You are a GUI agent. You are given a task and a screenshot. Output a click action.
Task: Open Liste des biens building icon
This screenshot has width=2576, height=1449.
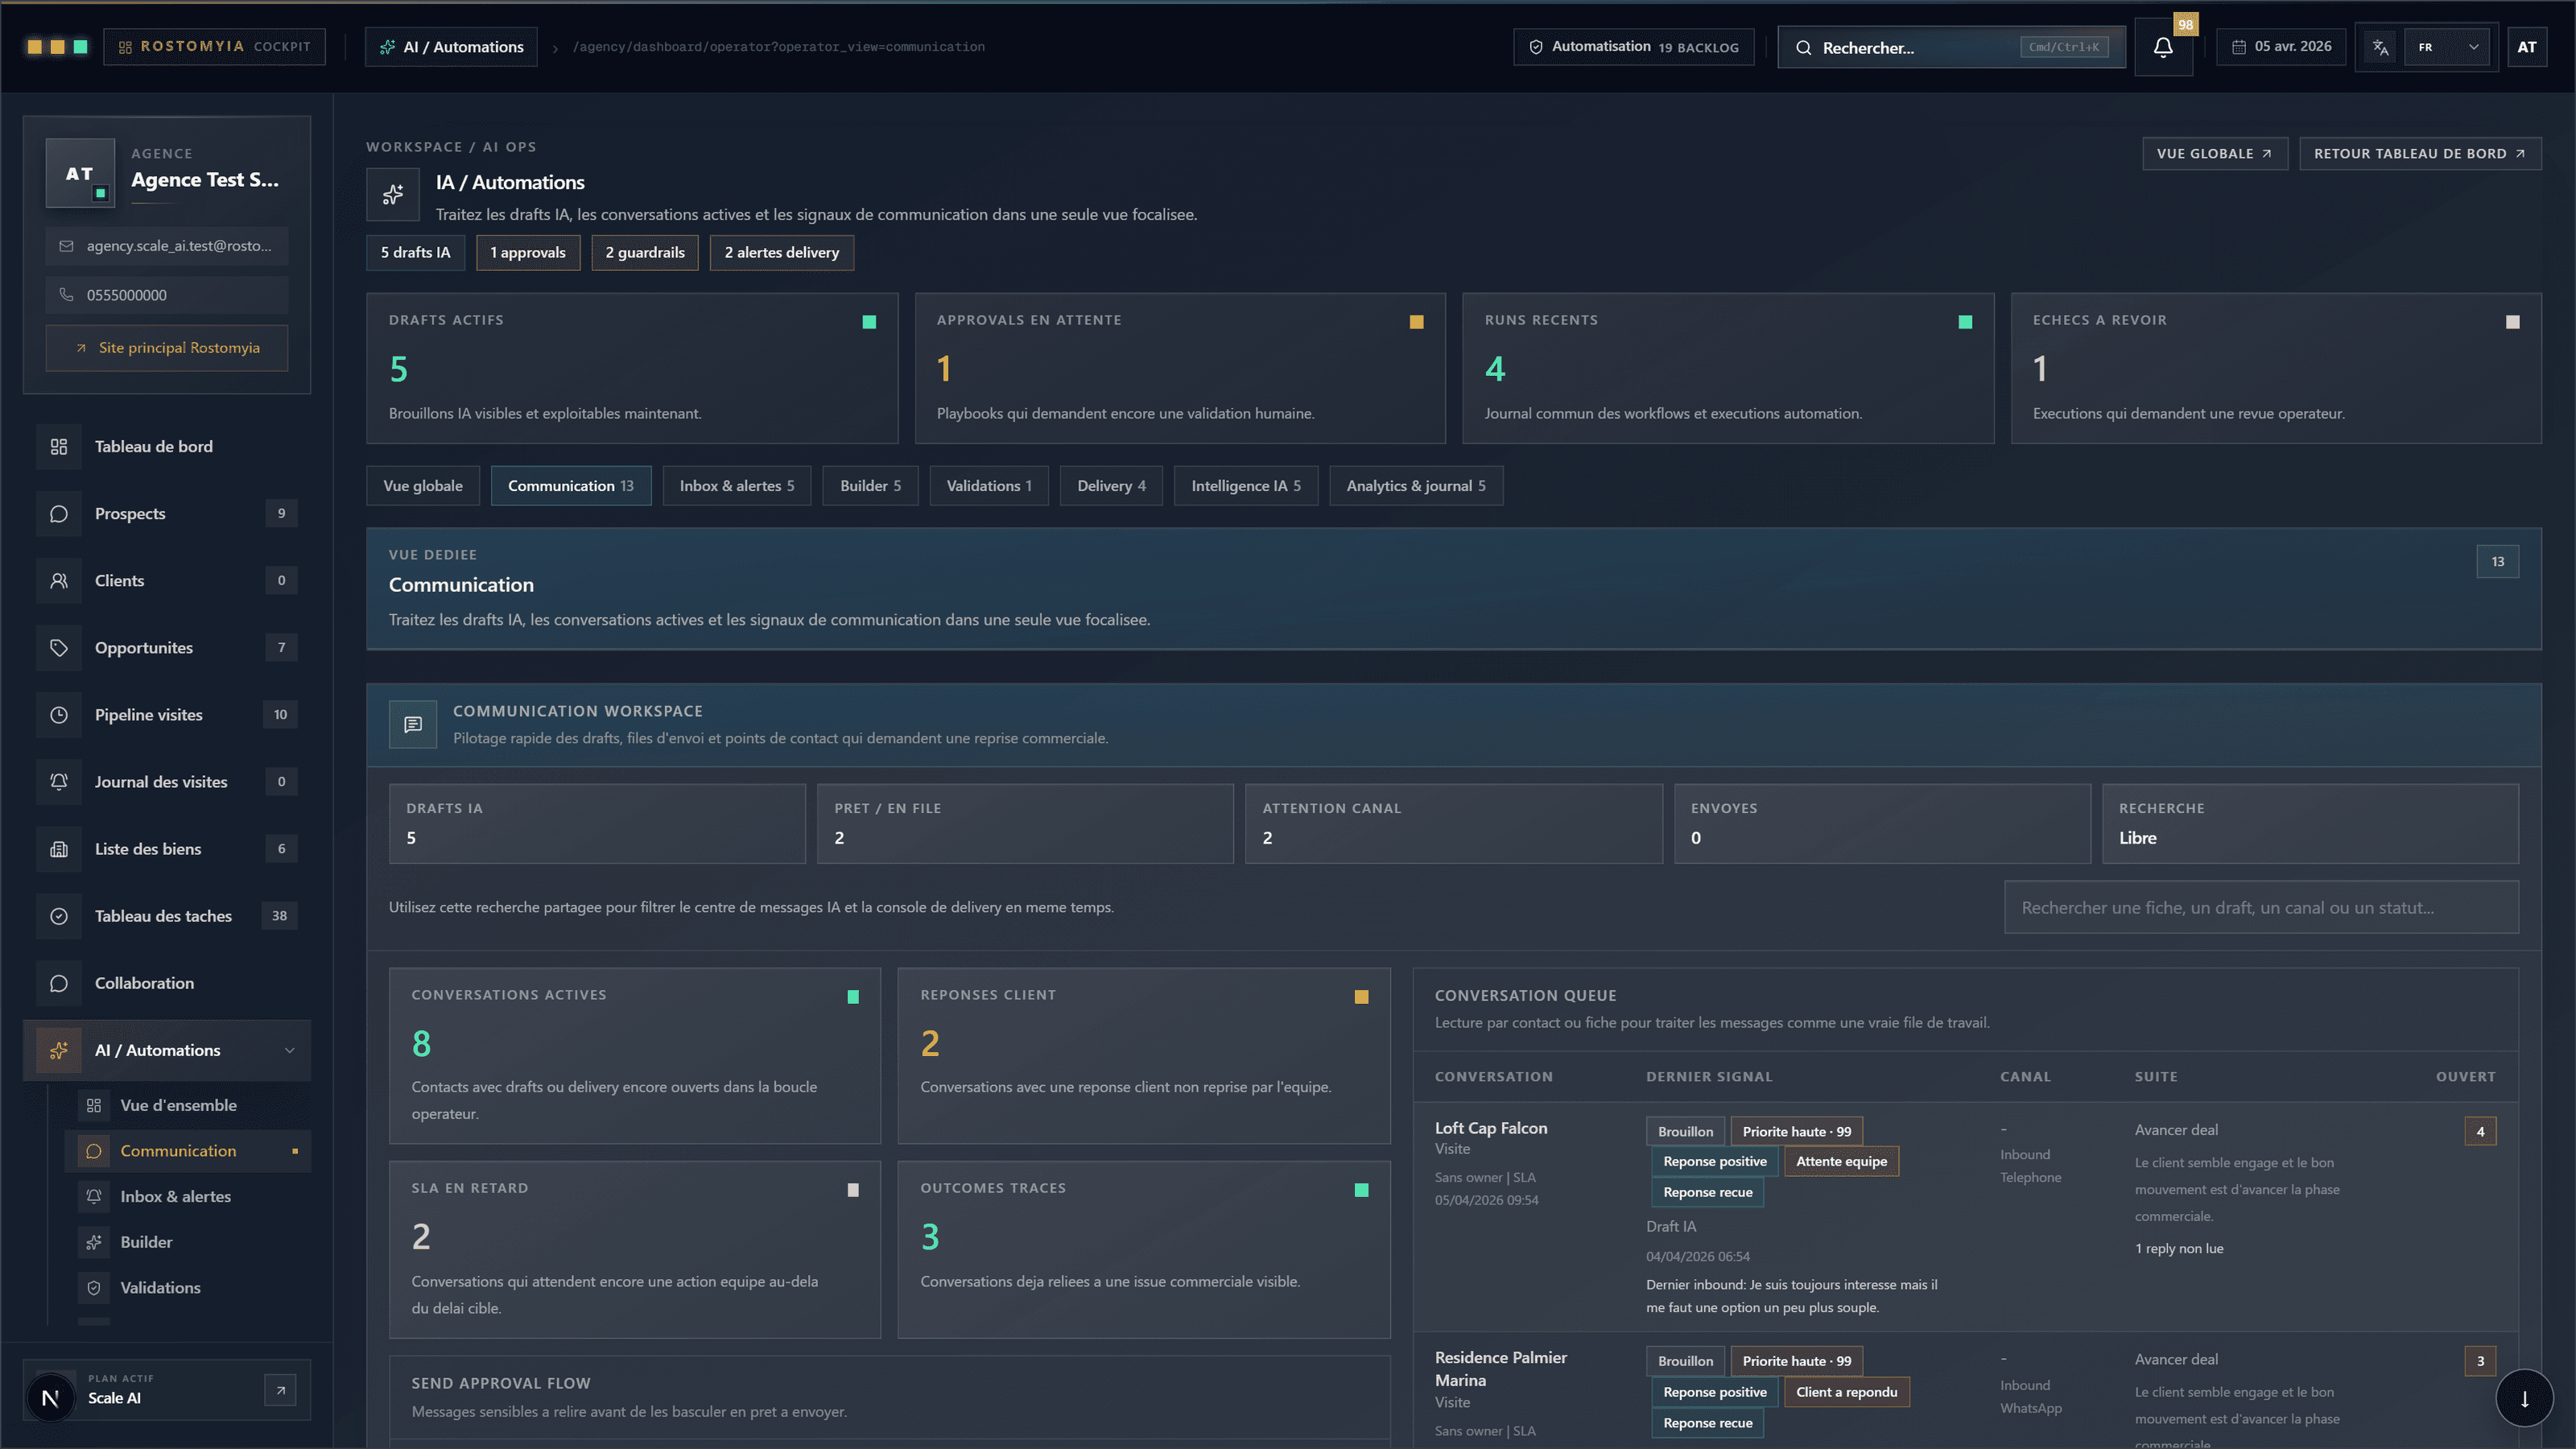[x=59, y=848]
